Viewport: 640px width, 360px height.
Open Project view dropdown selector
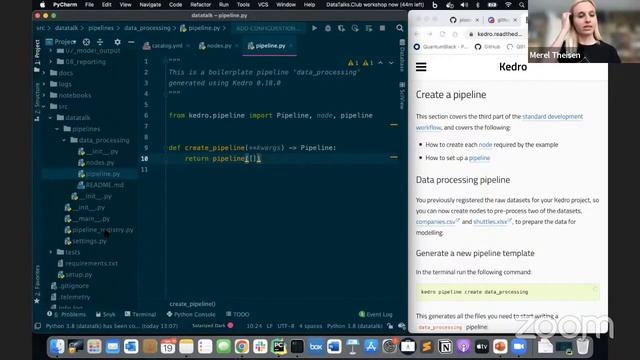coord(62,42)
